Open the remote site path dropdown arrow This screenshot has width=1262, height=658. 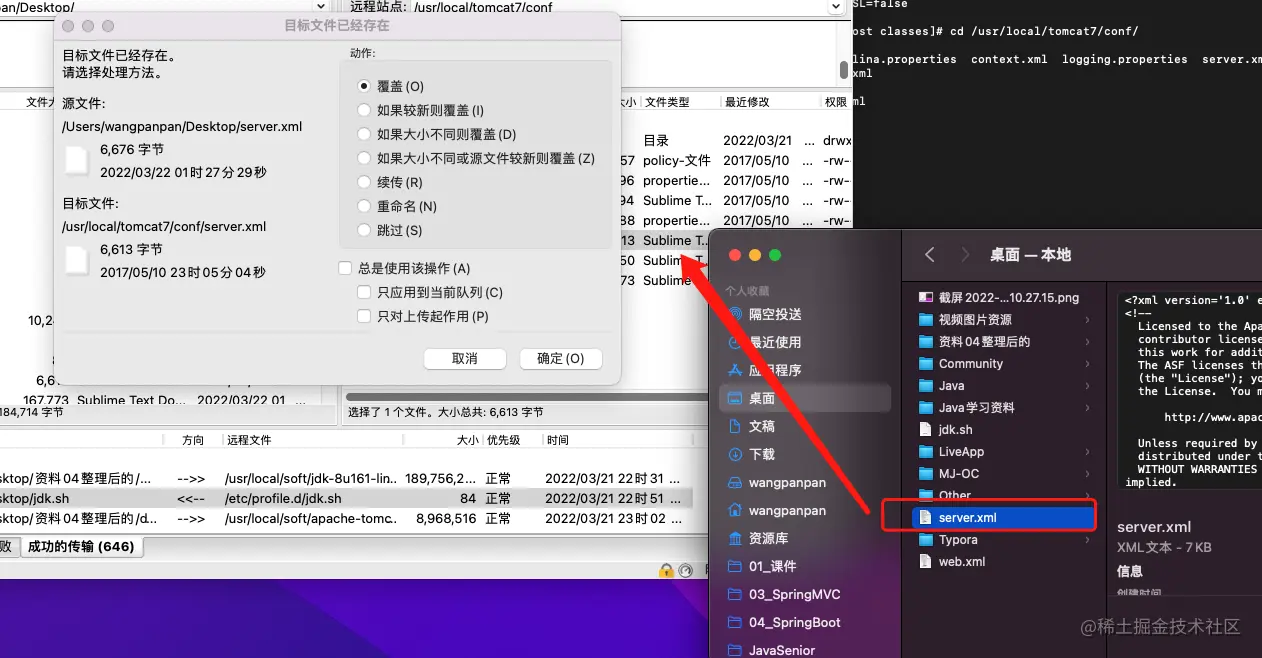(x=836, y=7)
